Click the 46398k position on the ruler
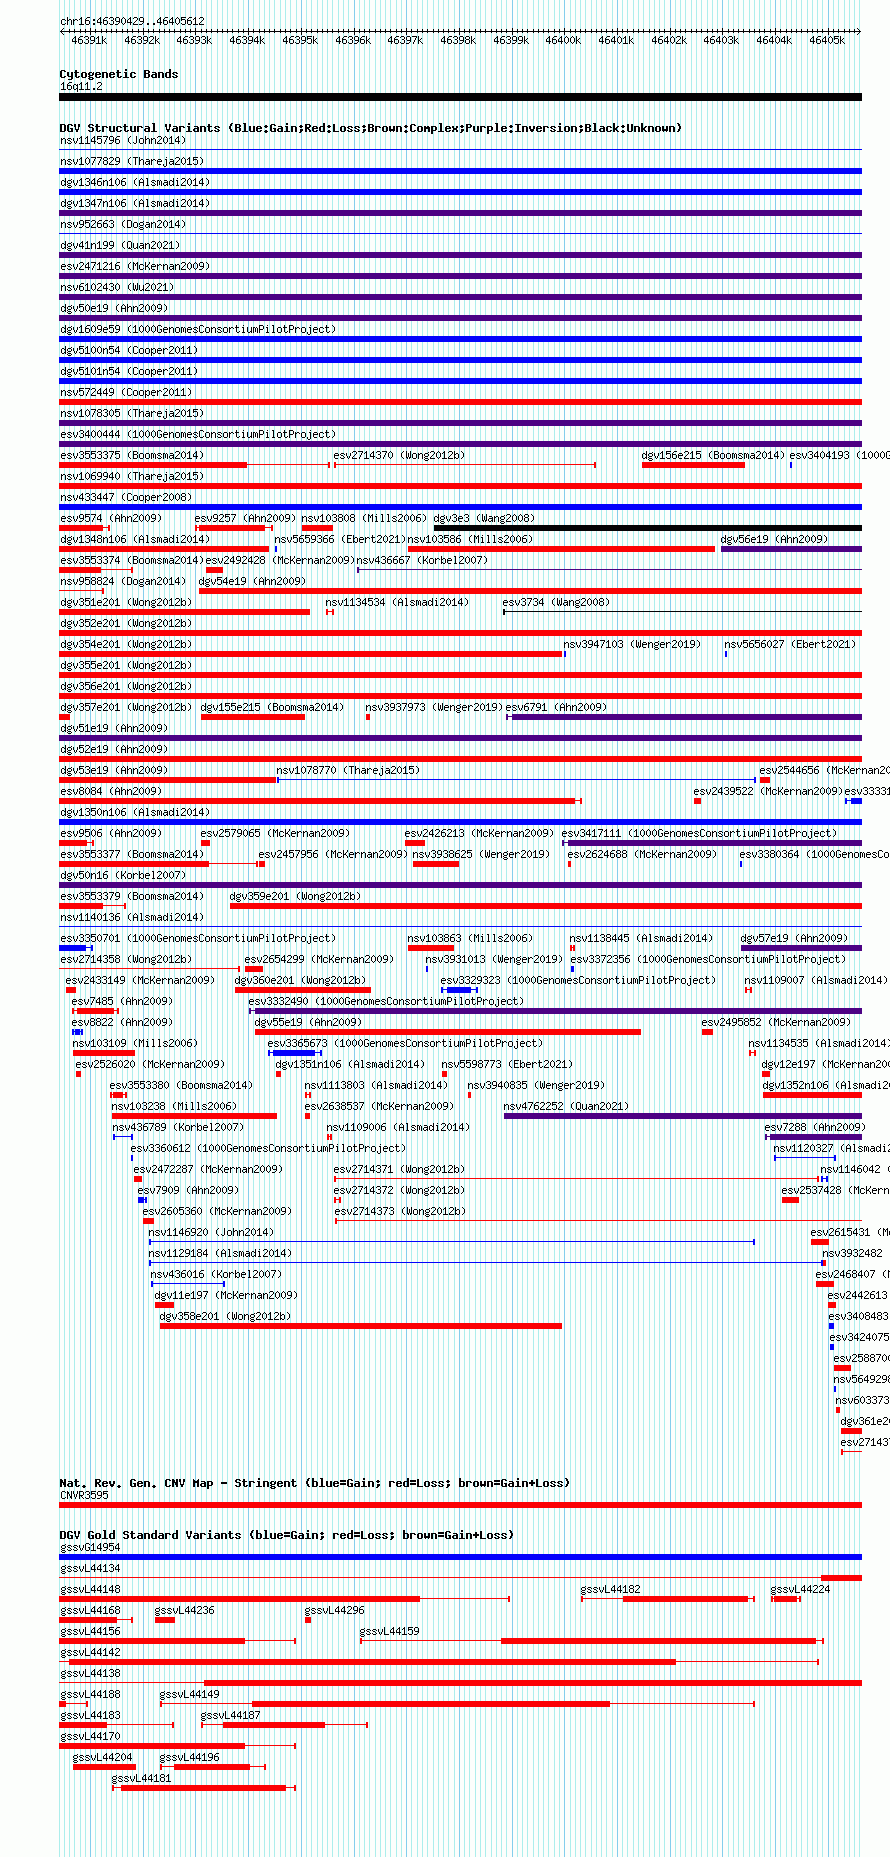Screen dimensions: 890x1857 tap(458, 40)
